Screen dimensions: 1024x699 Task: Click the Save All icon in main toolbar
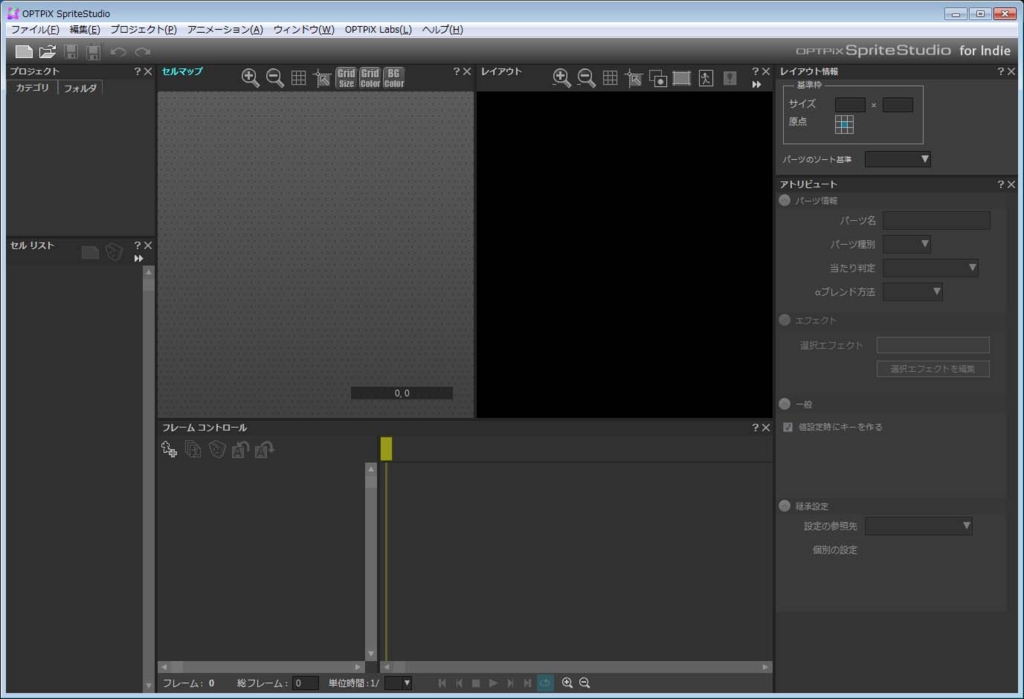93,51
